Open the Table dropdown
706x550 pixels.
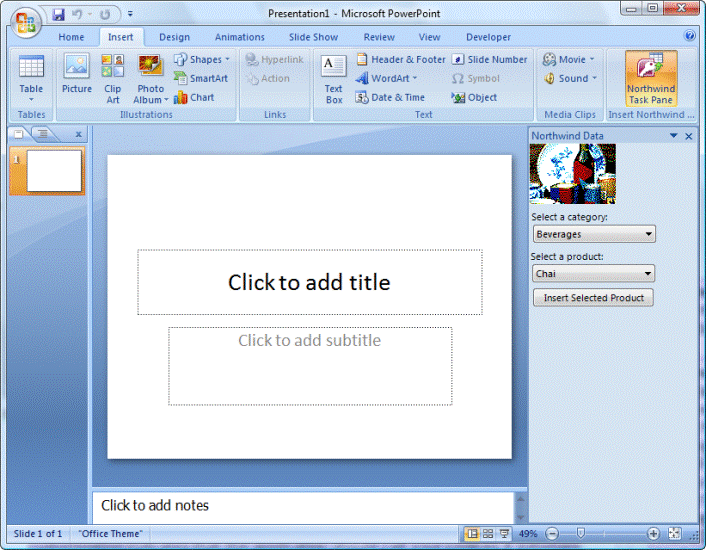(31, 78)
